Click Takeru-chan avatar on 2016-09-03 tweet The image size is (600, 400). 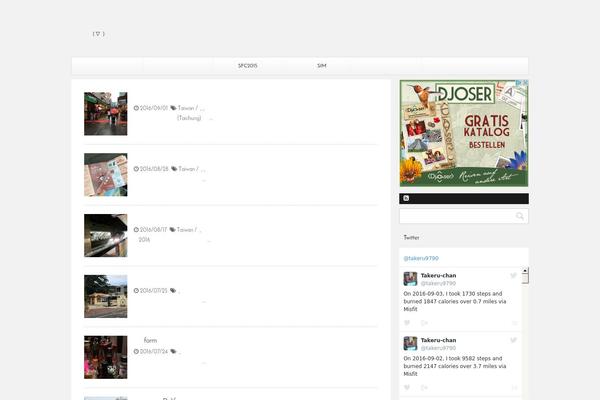click(410, 279)
